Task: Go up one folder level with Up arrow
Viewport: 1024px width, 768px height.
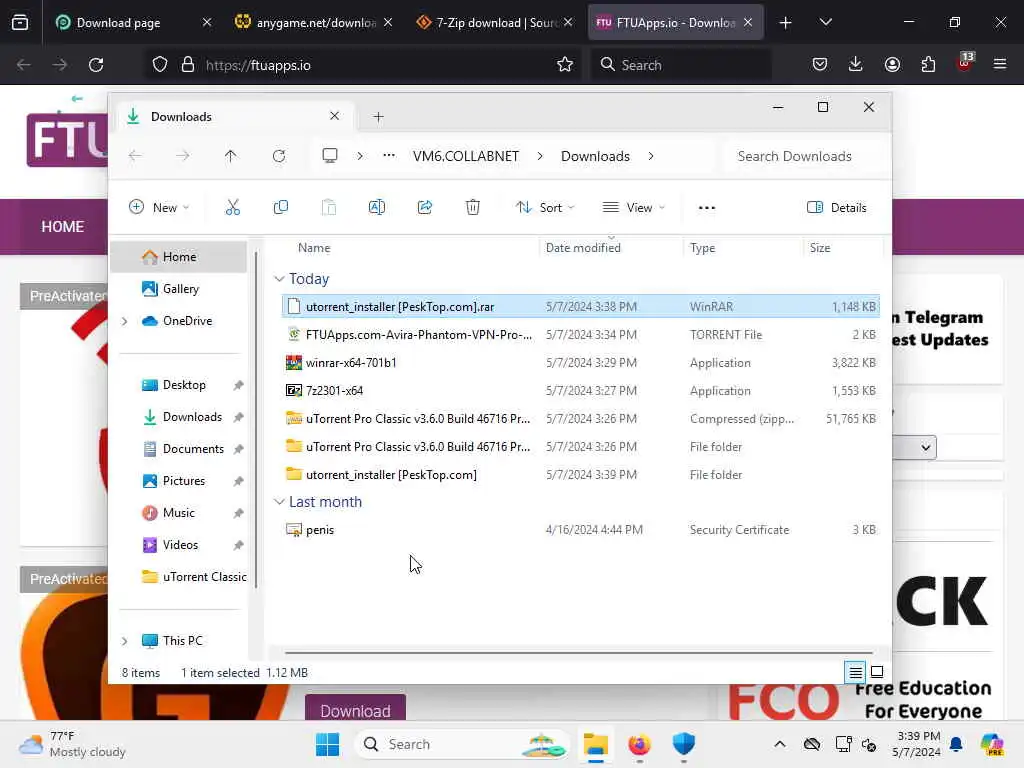Action: click(231, 156)
